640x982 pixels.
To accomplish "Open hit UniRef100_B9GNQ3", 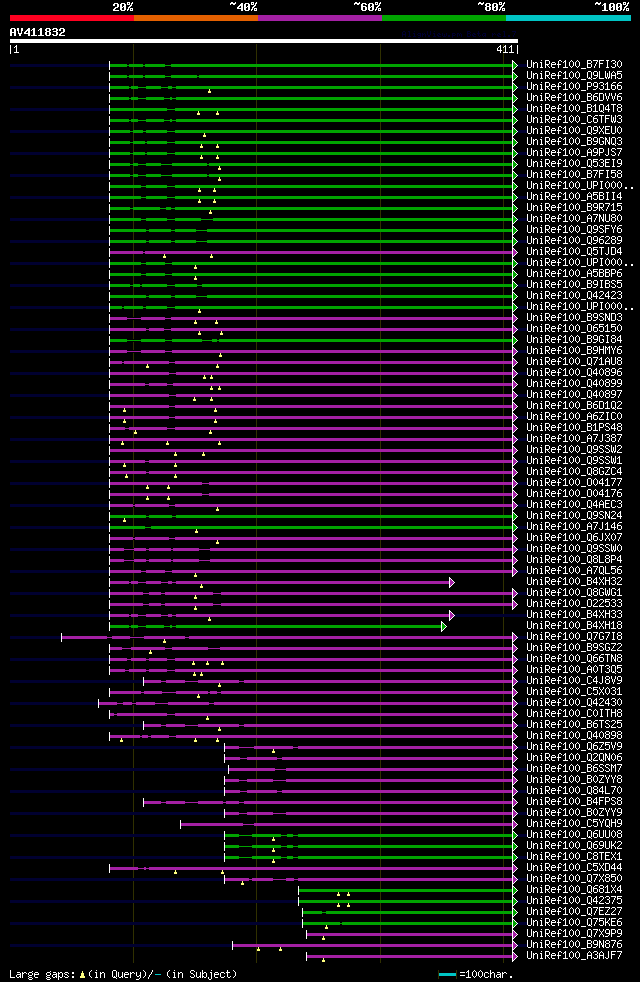I will (574, 142).
